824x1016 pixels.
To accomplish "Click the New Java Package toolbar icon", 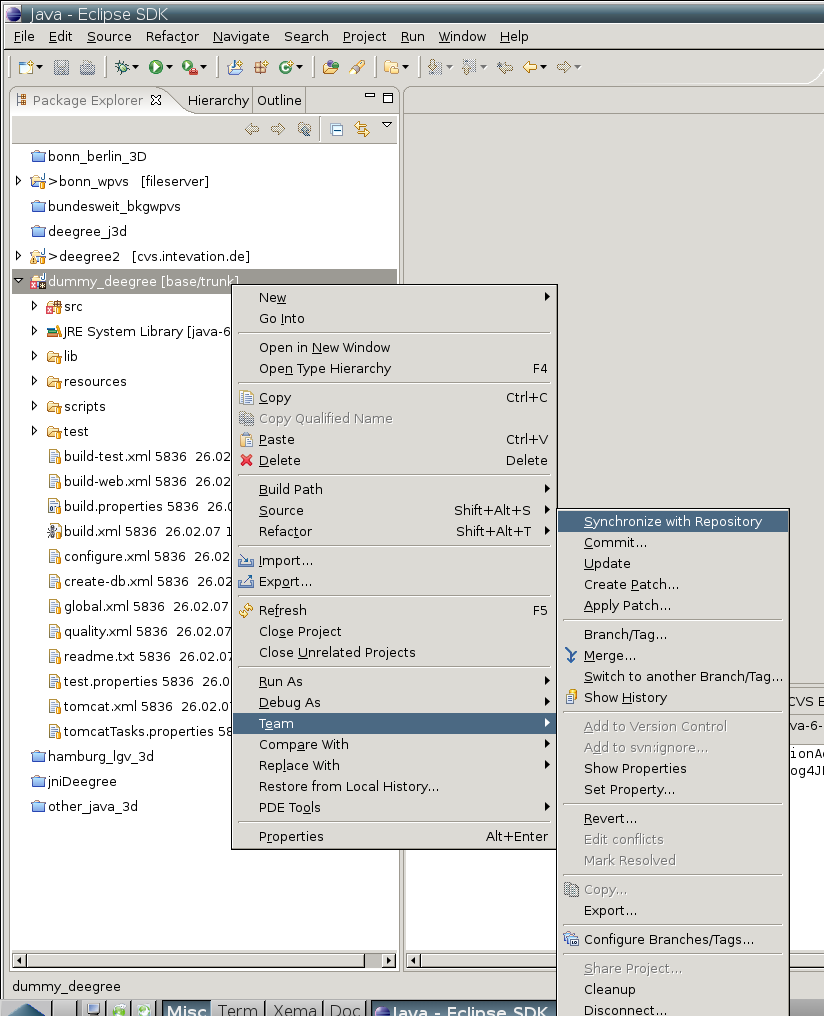I will pos(261,67).
